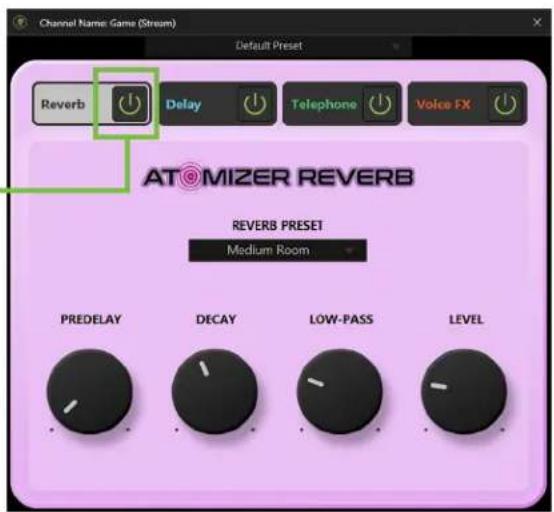The height and width of the screenshot is (512, 554).
Task: Click the LEVEL knob
Action: pyautogui.click(x=464, y=391)
